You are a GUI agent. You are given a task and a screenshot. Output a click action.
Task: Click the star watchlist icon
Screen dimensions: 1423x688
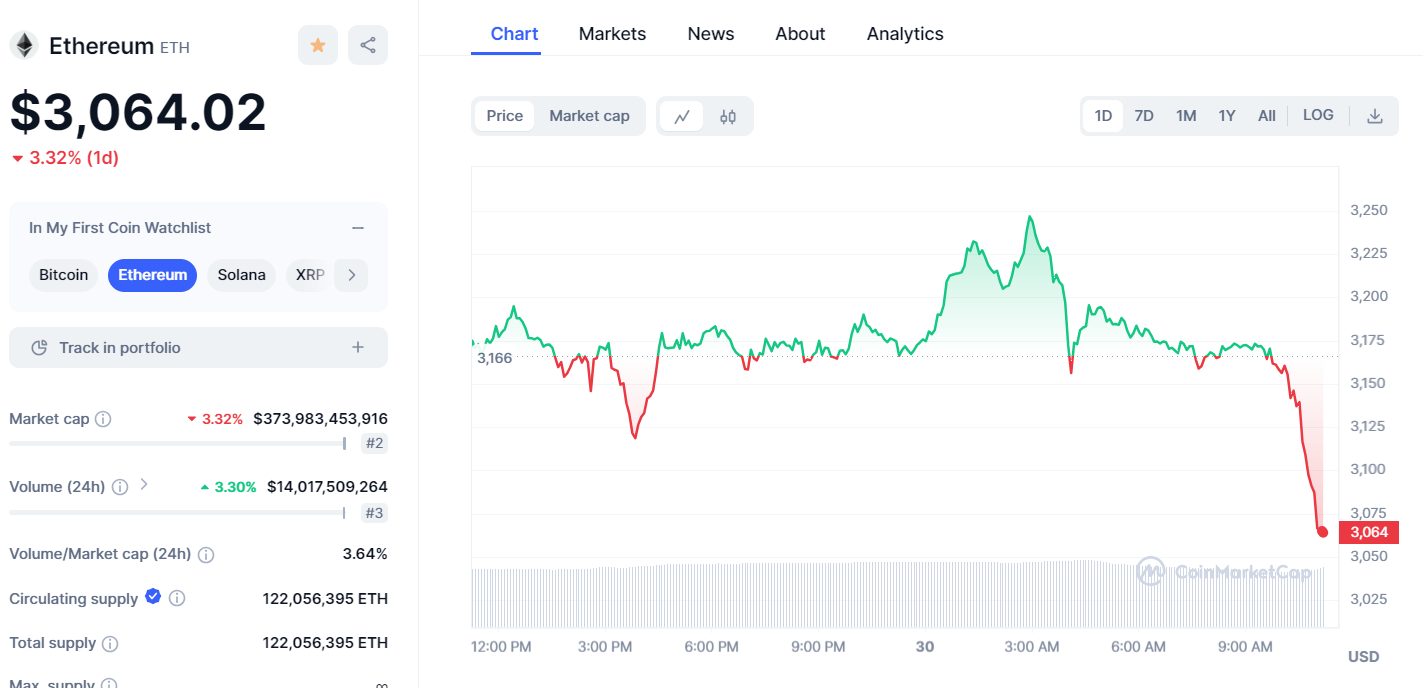(x=318, y=45)
